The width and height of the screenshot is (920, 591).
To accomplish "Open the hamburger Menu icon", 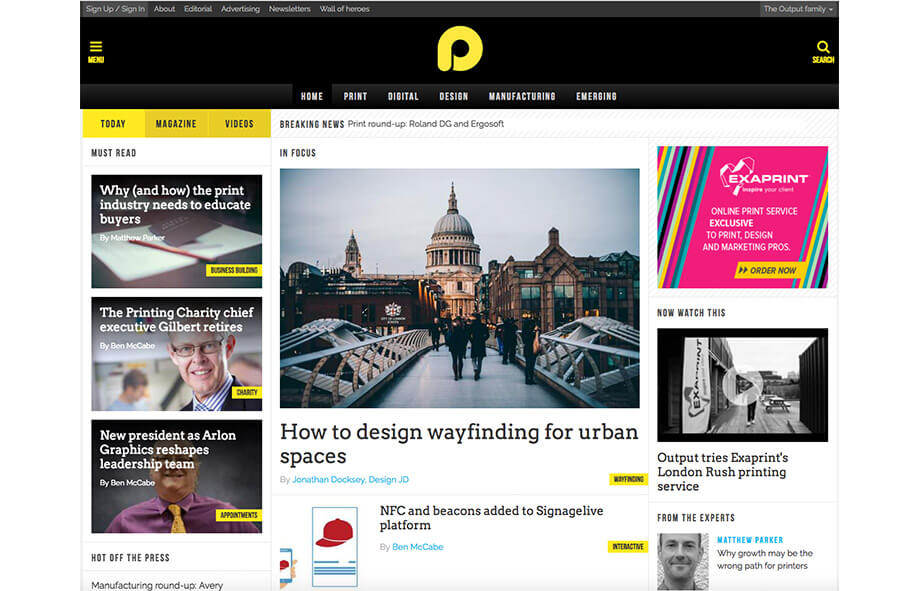I will point(96,52).
